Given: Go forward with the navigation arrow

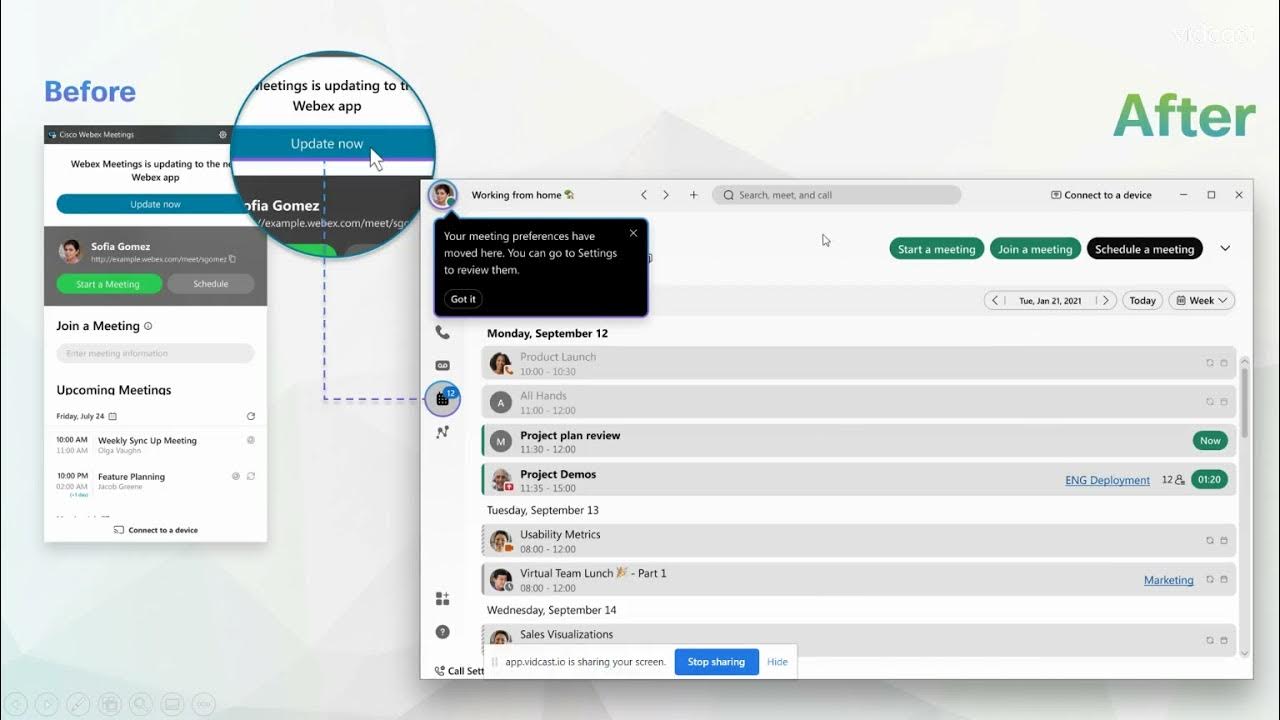Looking at the screenshot, I should click(666, 195).
